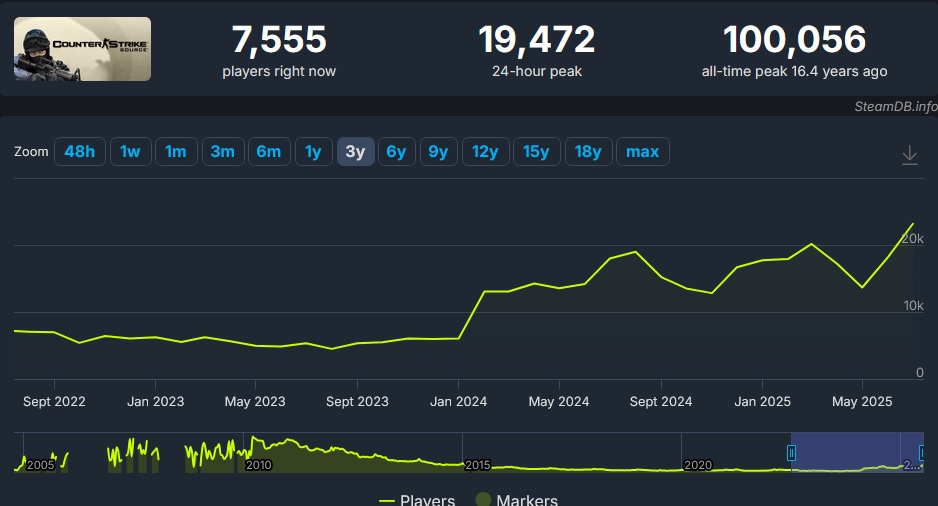Set zoom to 6y
Image resolution: width=938 pixels, height=506 pixels.
point(397,151)
